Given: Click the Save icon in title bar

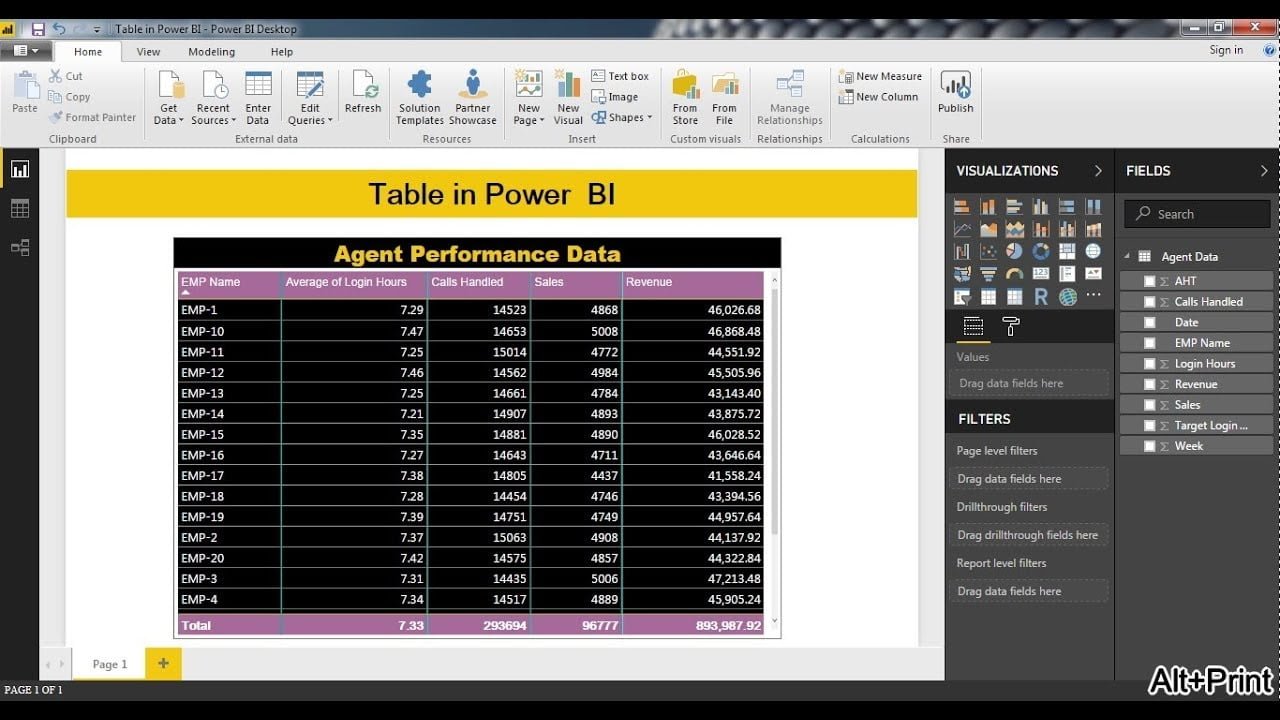Looking at the screenshot, I should pyautogui.click(x=38, y=29).
